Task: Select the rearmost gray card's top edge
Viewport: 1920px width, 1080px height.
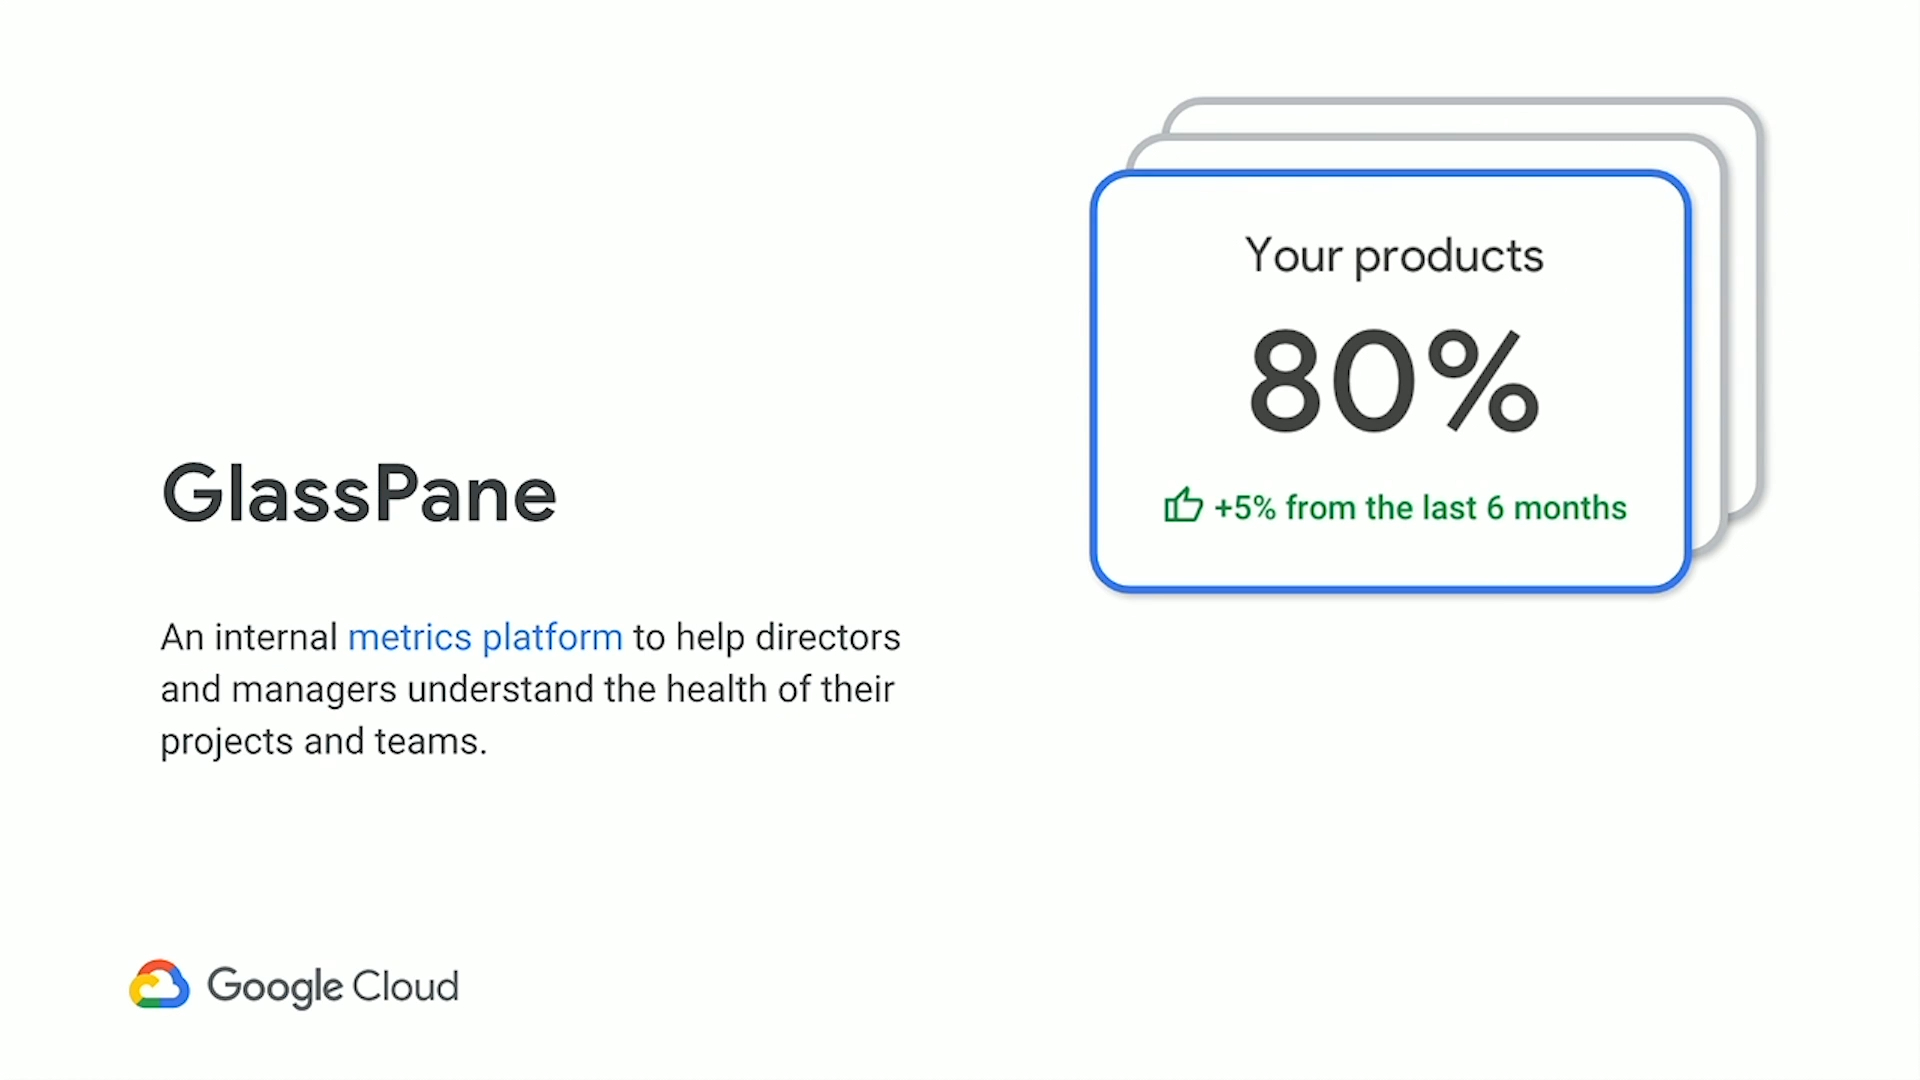Action: (x=1460, y=102)
